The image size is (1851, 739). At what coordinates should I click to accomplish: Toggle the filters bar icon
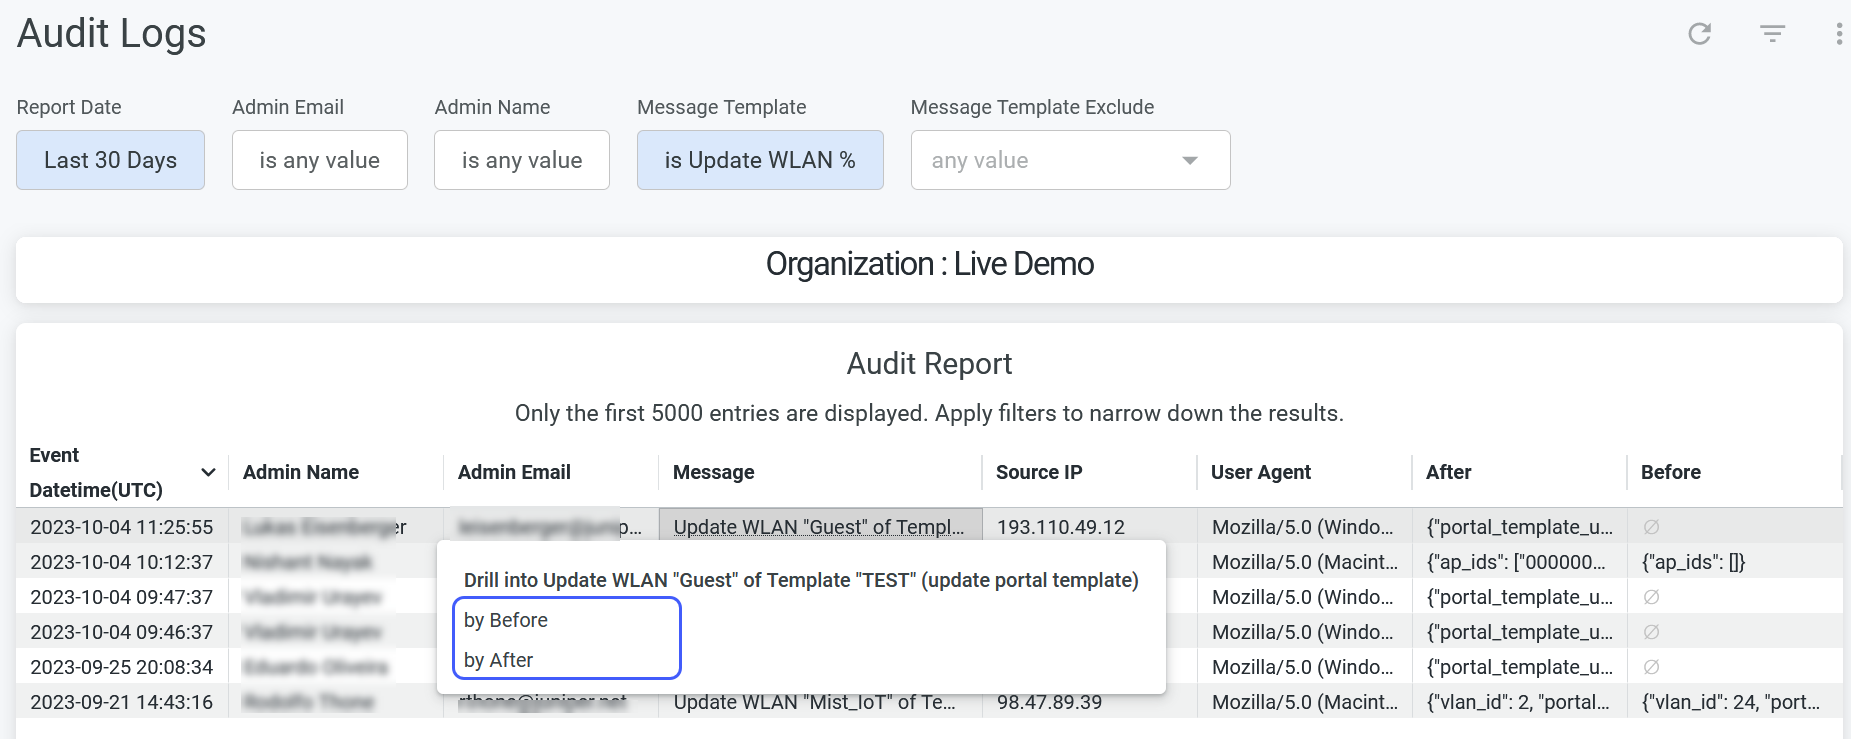(1772, 34)
